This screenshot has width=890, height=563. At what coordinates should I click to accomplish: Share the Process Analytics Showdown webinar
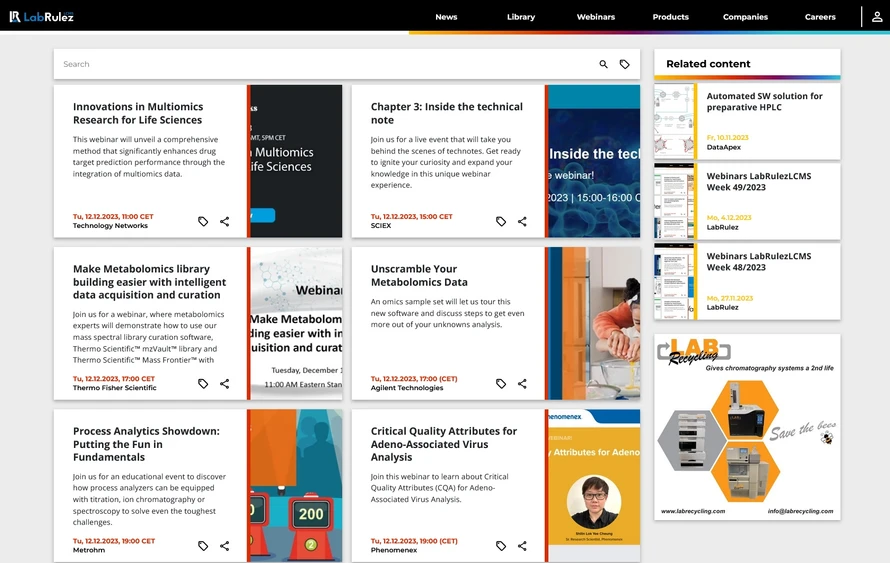(225, 546)
